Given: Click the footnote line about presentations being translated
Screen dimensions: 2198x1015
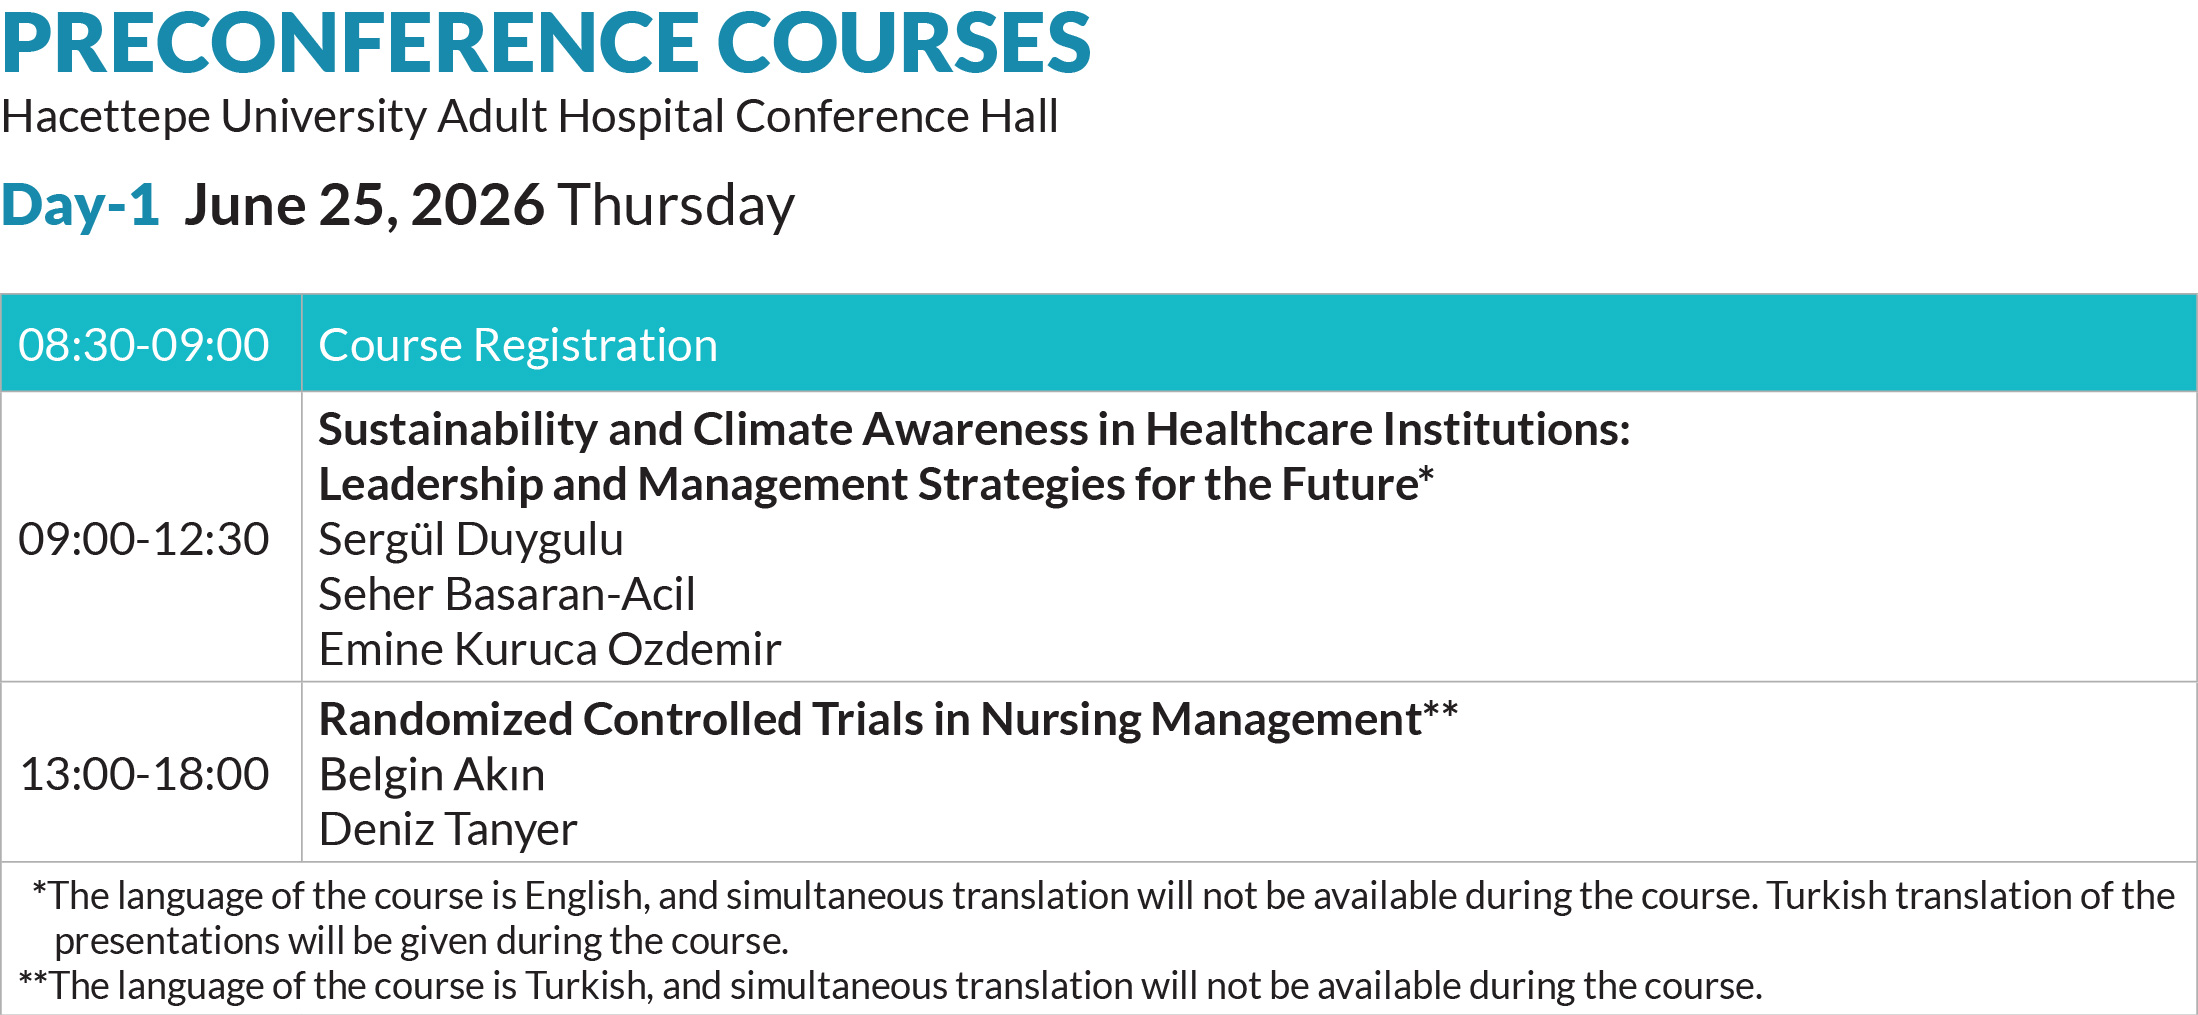Looking at the screenshot, I should pos(422,941).
